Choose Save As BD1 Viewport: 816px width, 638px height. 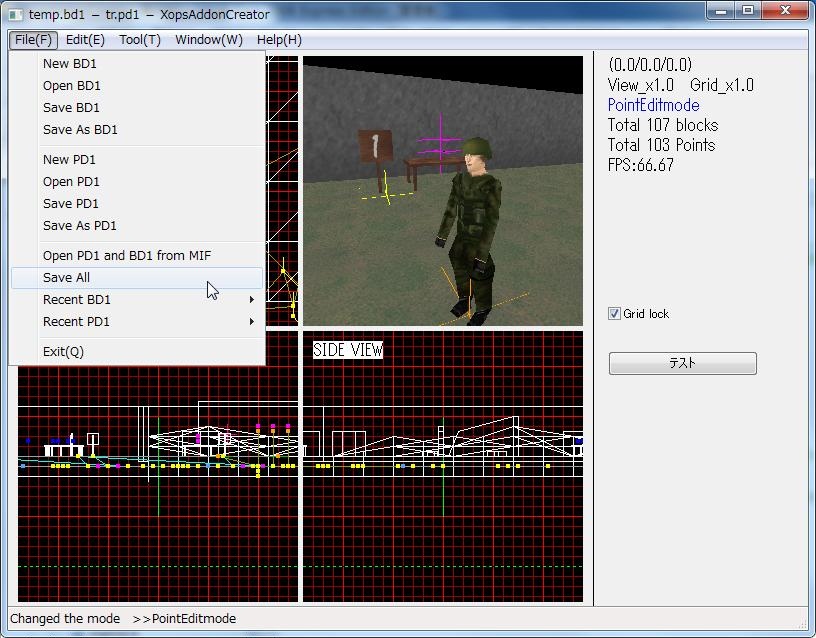point(137,130)
